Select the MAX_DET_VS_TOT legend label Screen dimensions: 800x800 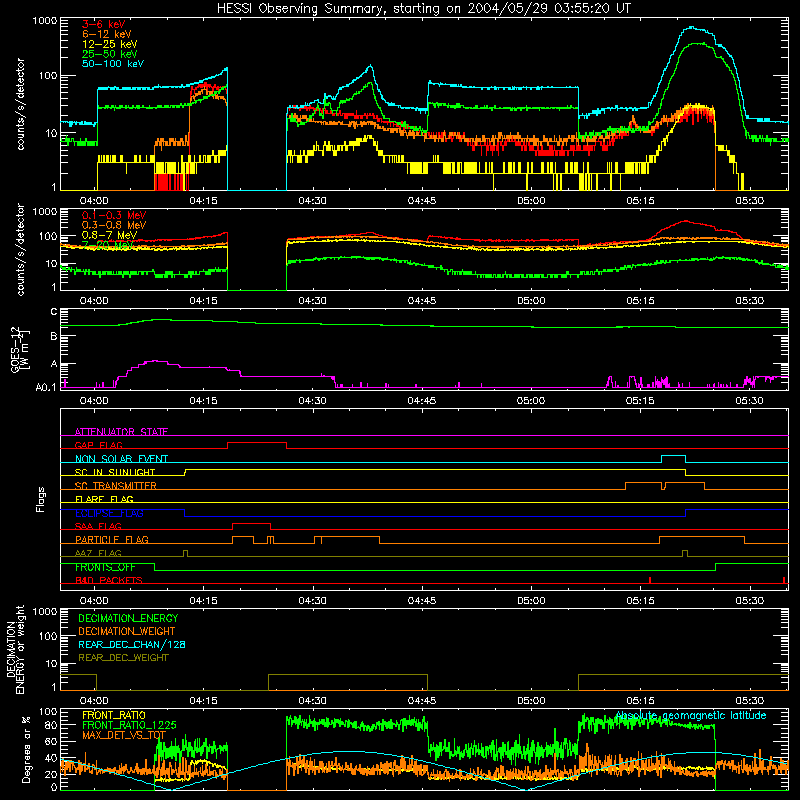[124, 736]
